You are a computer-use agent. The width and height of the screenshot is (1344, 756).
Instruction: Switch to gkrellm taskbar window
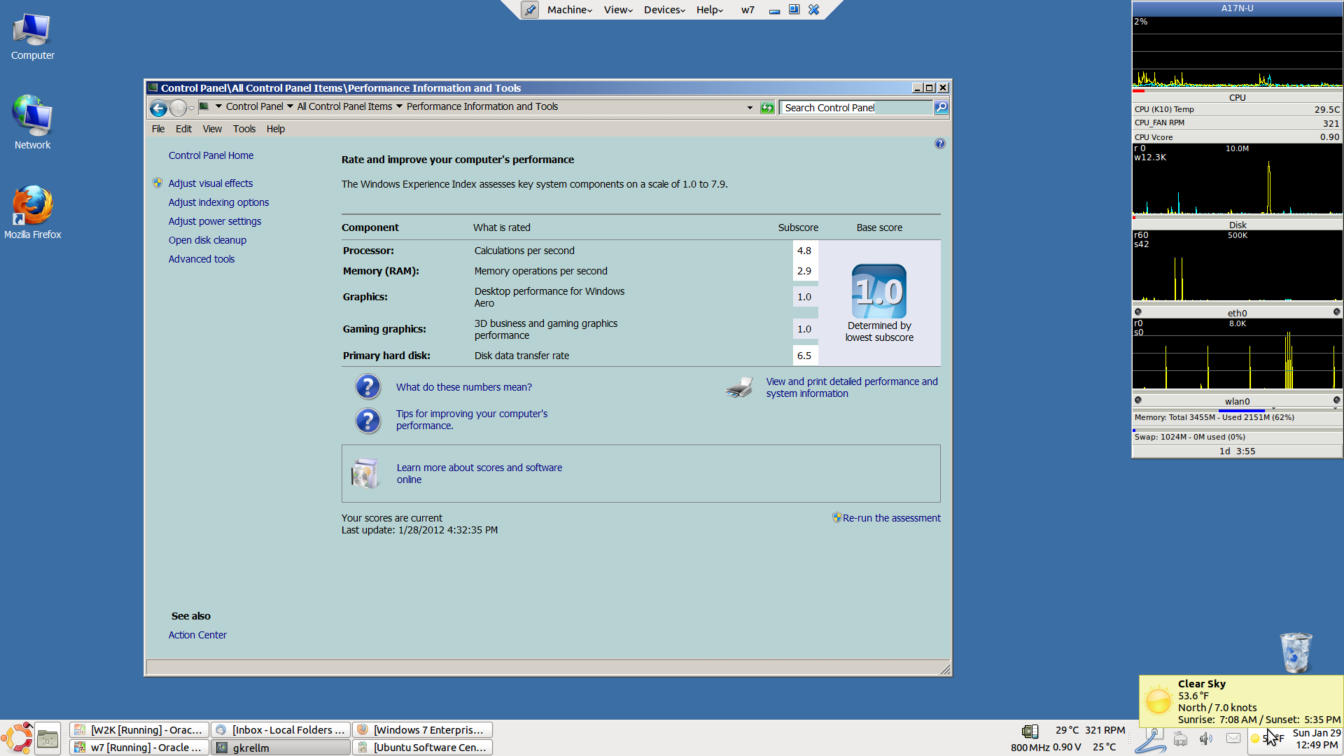click(281, 747)
